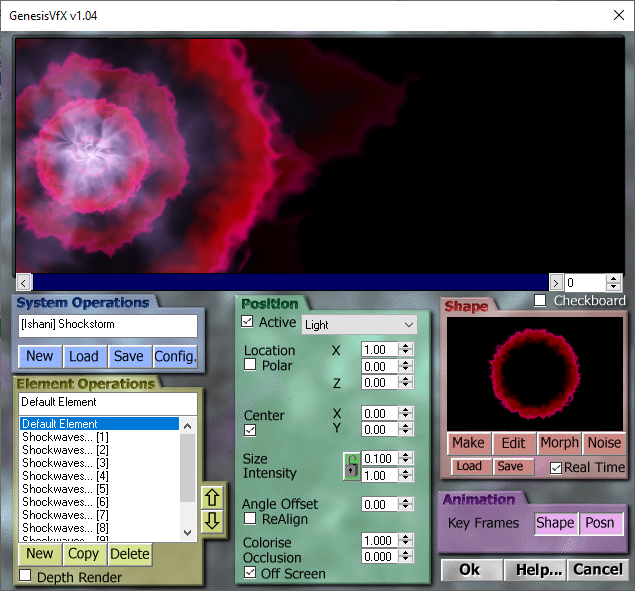
Task: Toggle the Active checkbox
Action: (x=247, y=322)
